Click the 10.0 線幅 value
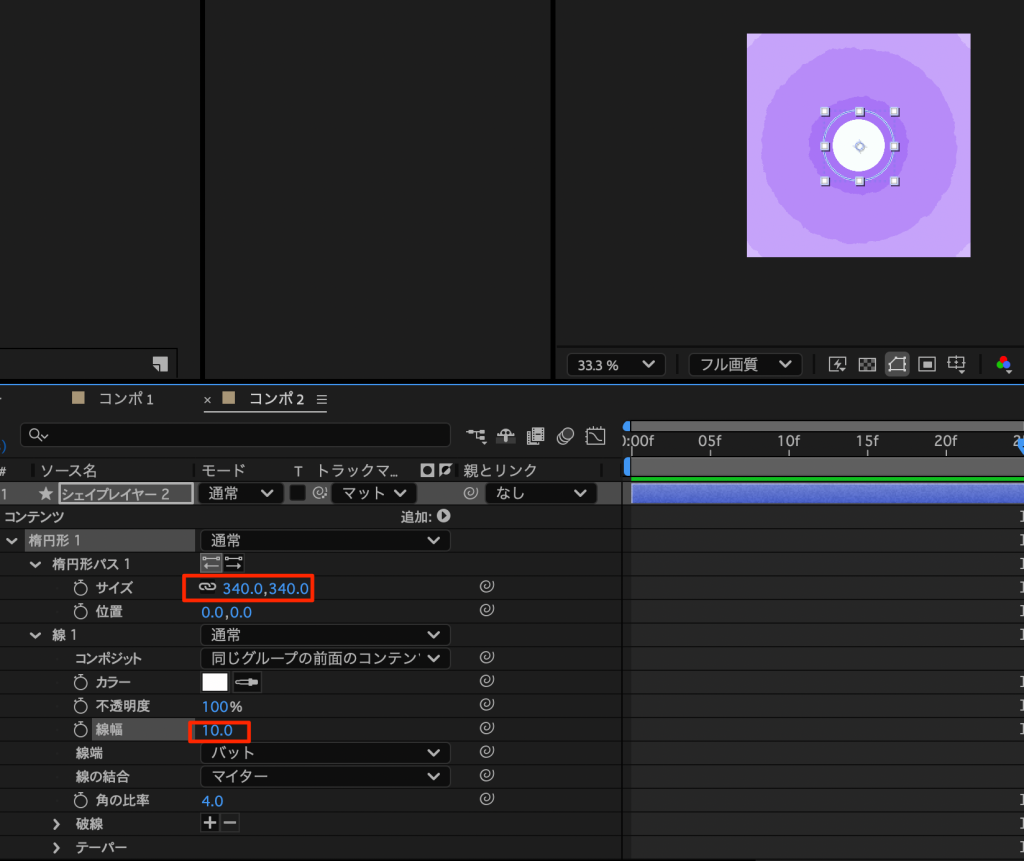Viewport: 1024px width, 861px height. coord(217,731)
